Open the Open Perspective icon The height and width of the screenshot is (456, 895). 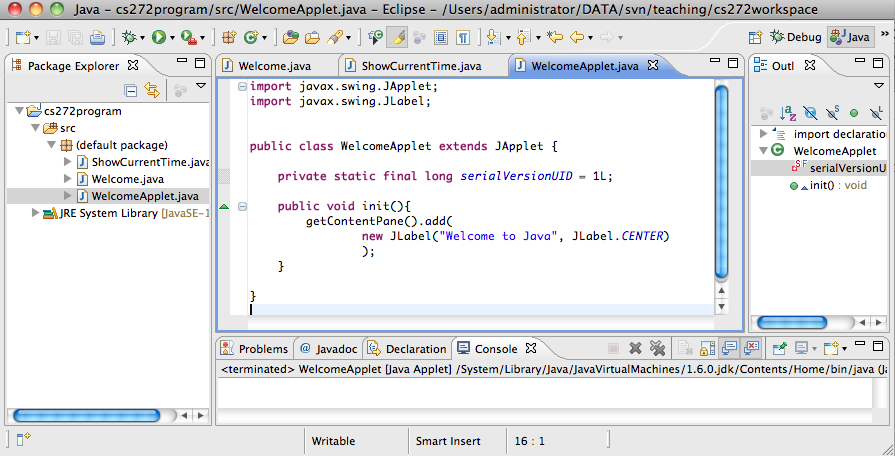756,38
